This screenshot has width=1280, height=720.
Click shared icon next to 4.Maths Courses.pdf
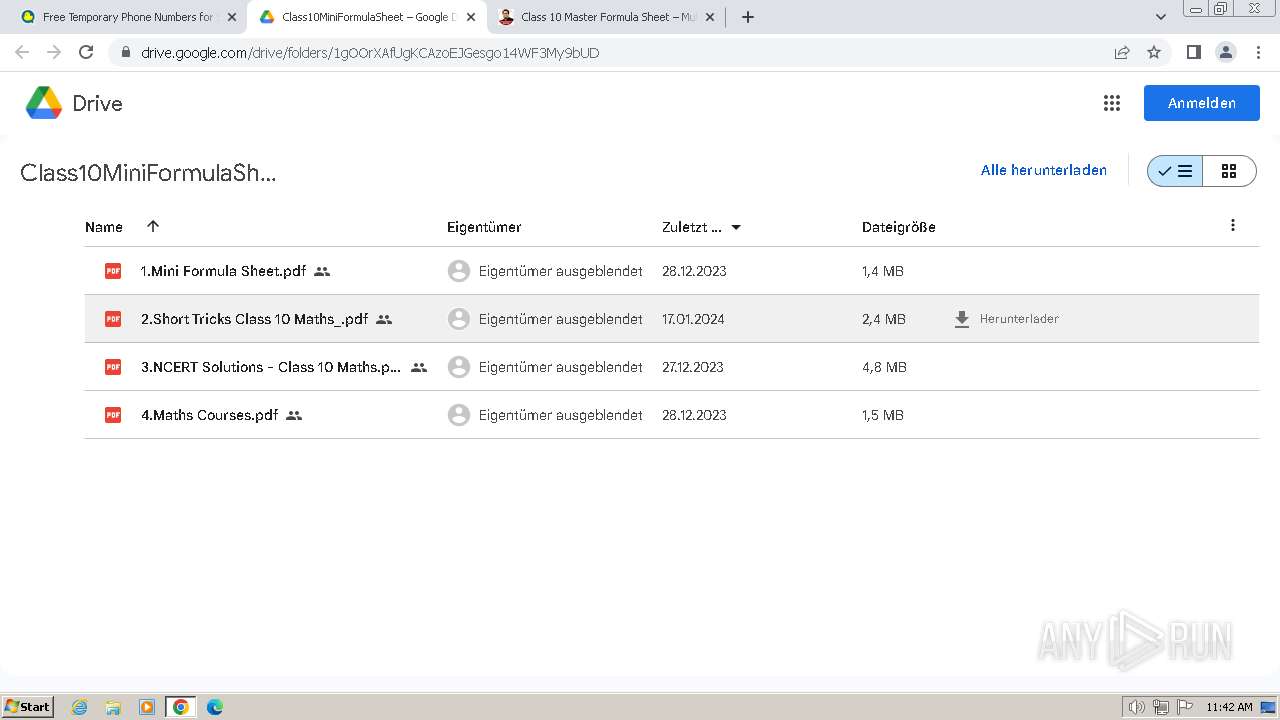click(x=294, y=415)
